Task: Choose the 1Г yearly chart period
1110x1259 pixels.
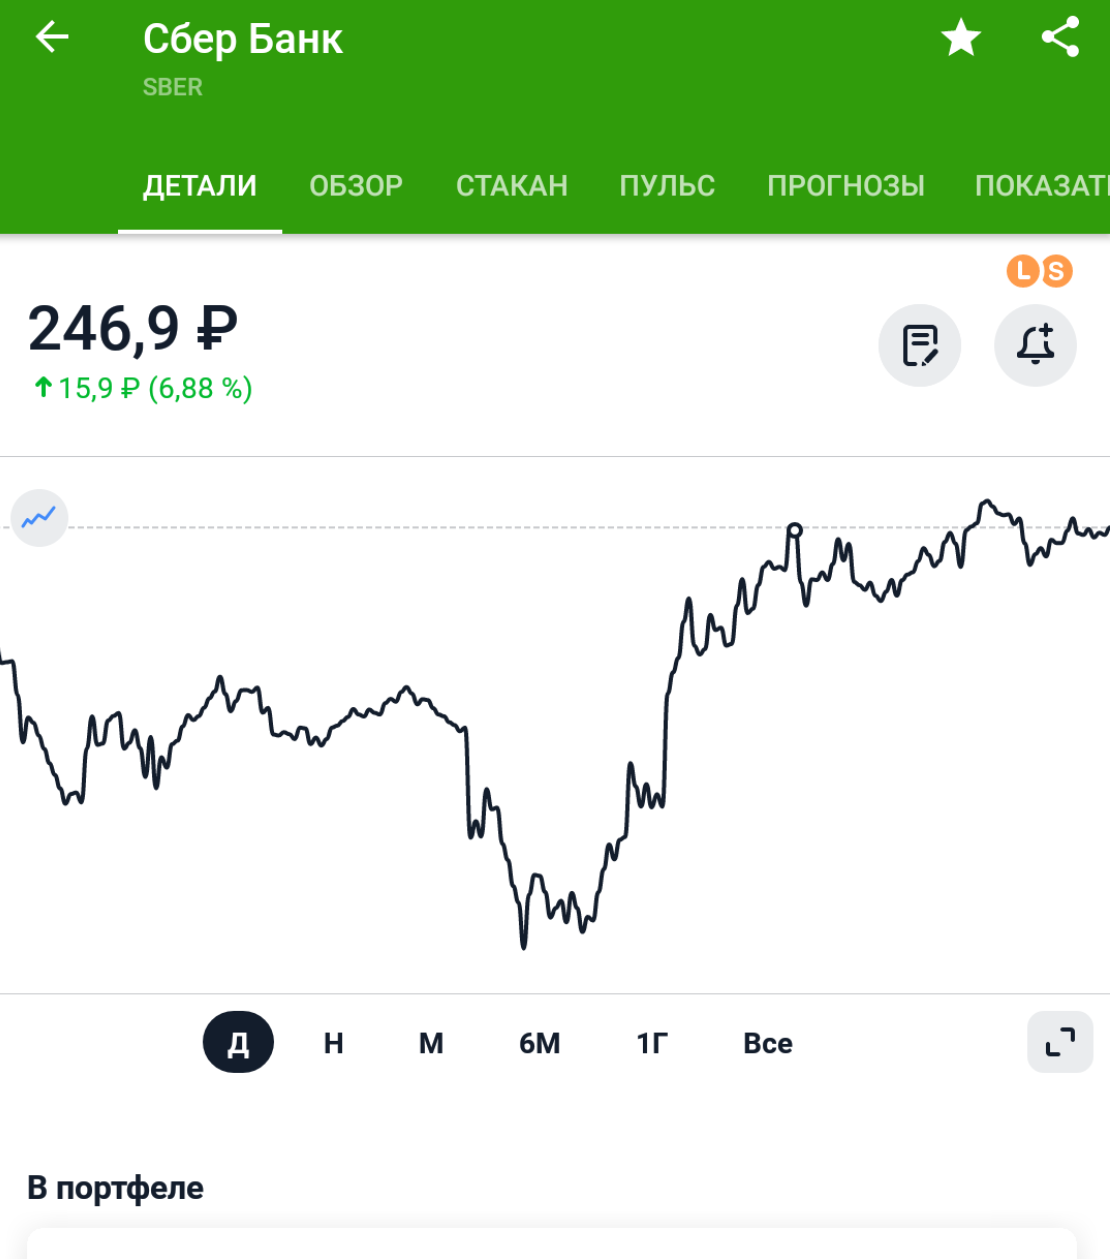Action: tap(652, 1043)
